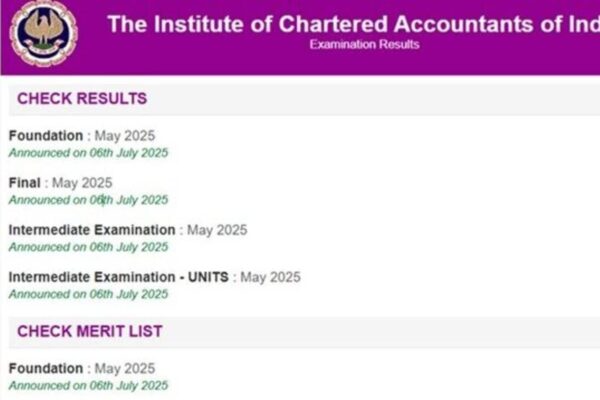Open Foundation link under Check Results
Viewport: 600px width, 400px height.
coord(46,136)
